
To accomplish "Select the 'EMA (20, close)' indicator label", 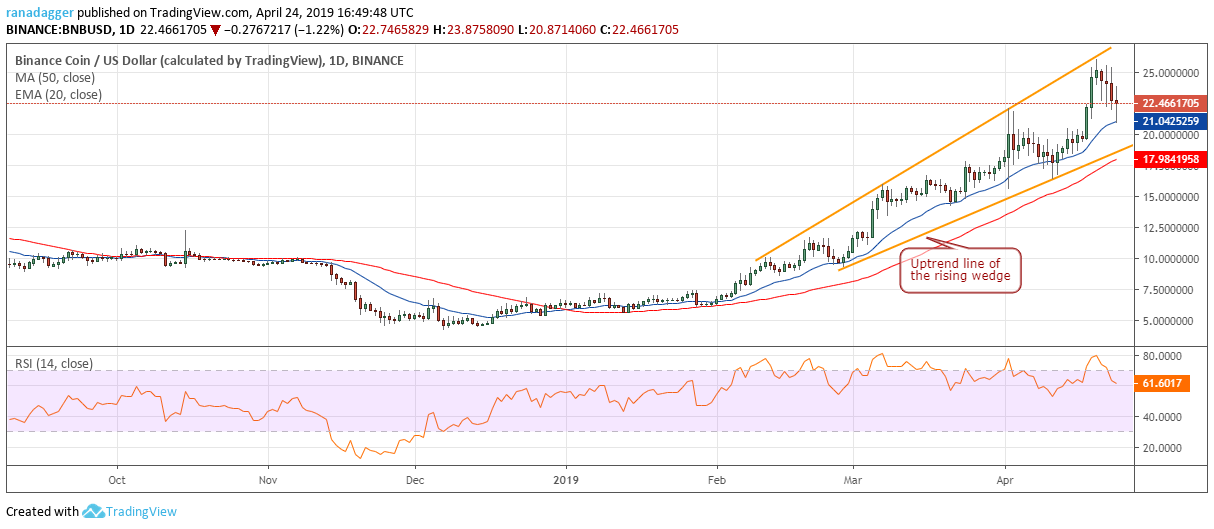I will coord(58,95).
